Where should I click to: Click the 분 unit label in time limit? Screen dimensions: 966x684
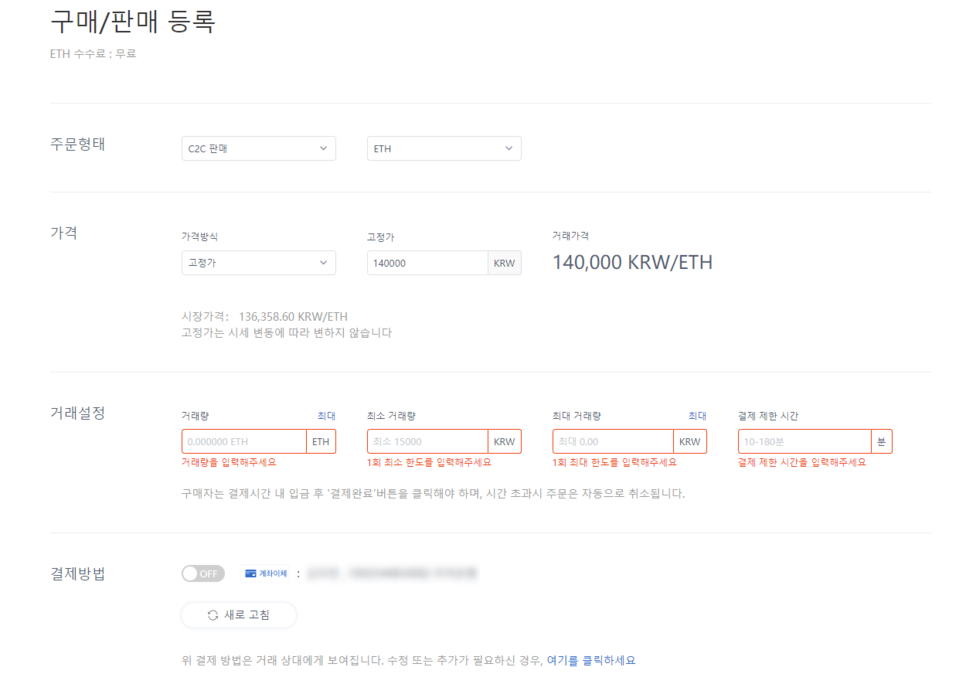coord(882,441)
